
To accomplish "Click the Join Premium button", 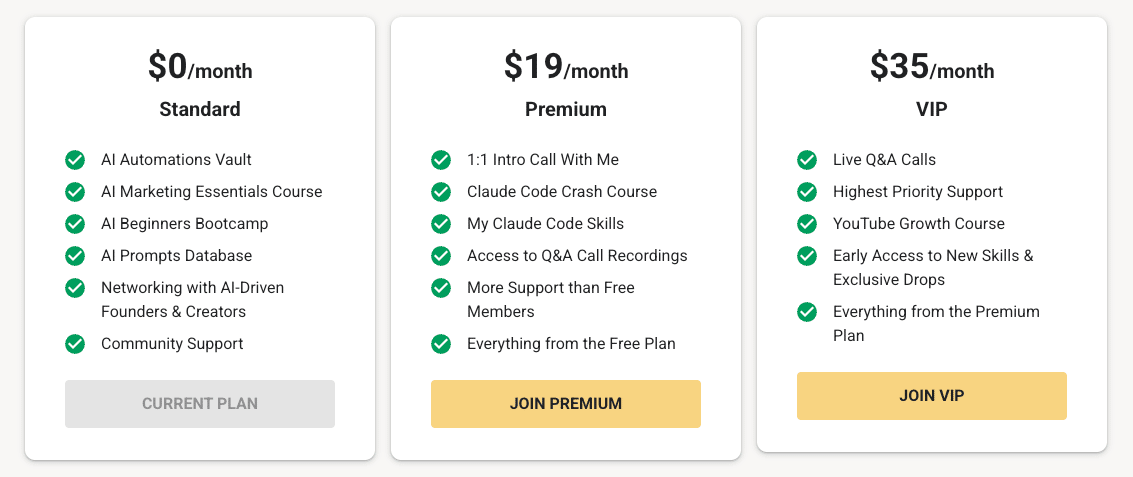I will (x=566, y=404).
